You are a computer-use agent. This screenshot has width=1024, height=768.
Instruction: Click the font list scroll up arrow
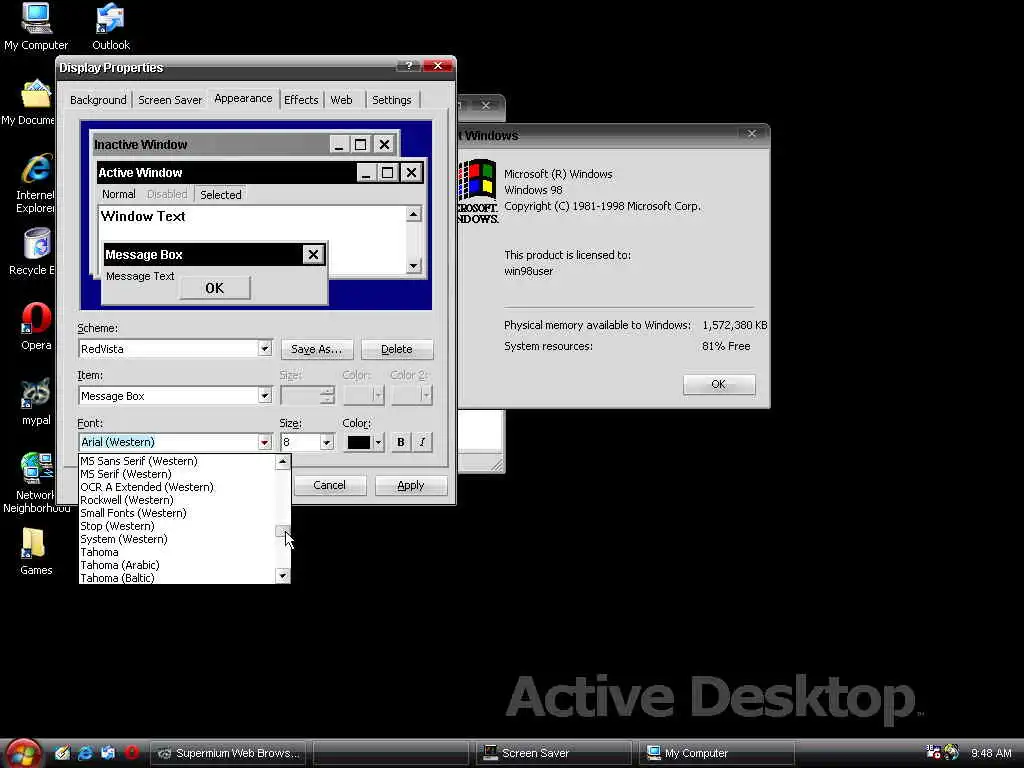282,462
